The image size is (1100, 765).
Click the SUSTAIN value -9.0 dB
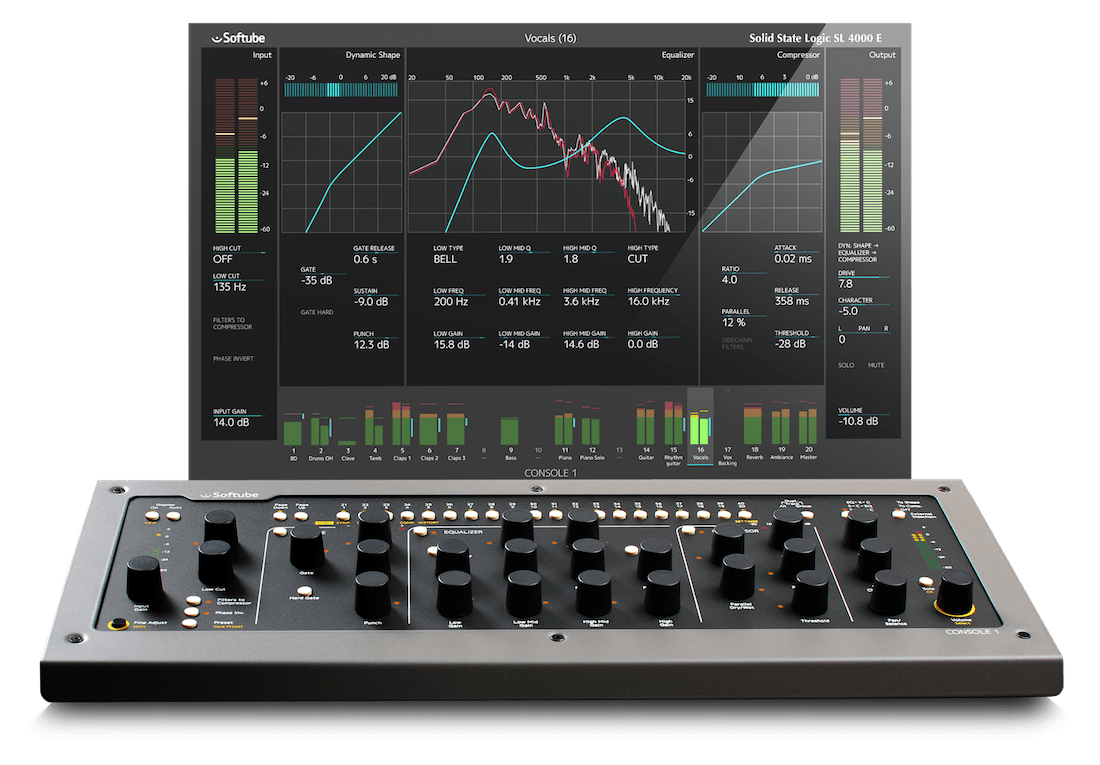click(370, 302)
